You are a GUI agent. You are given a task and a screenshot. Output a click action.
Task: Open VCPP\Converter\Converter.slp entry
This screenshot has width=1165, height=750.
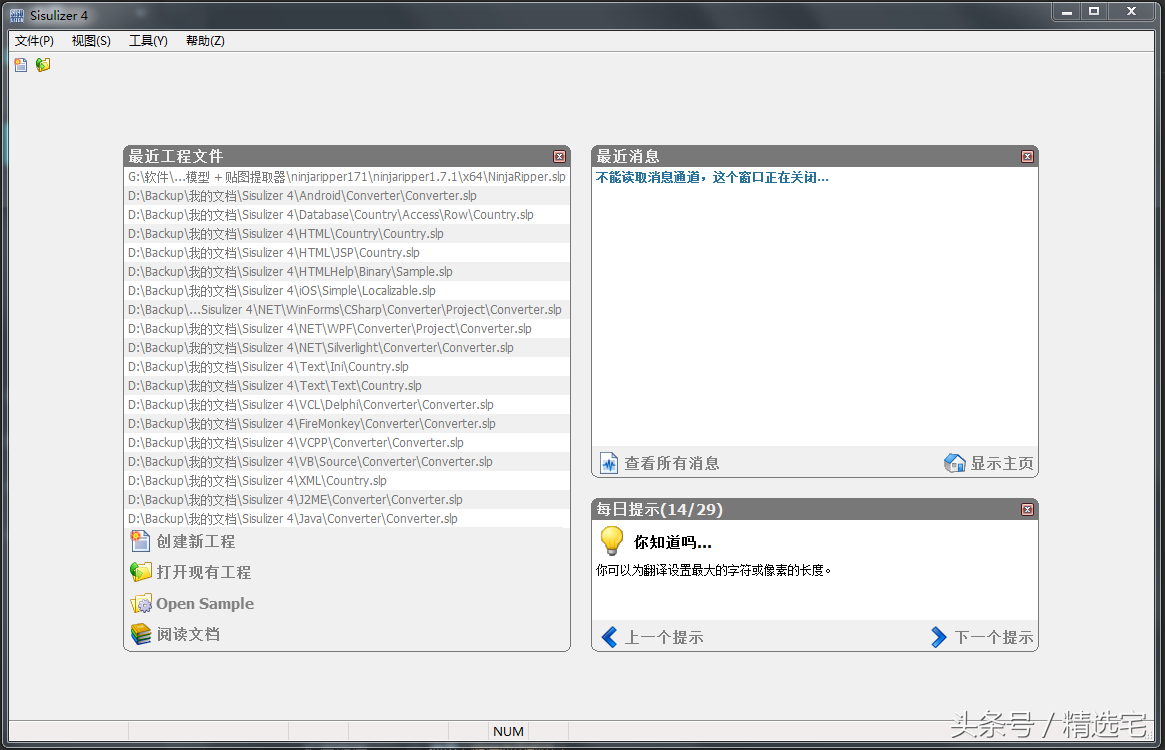click(x=347, y=442)
